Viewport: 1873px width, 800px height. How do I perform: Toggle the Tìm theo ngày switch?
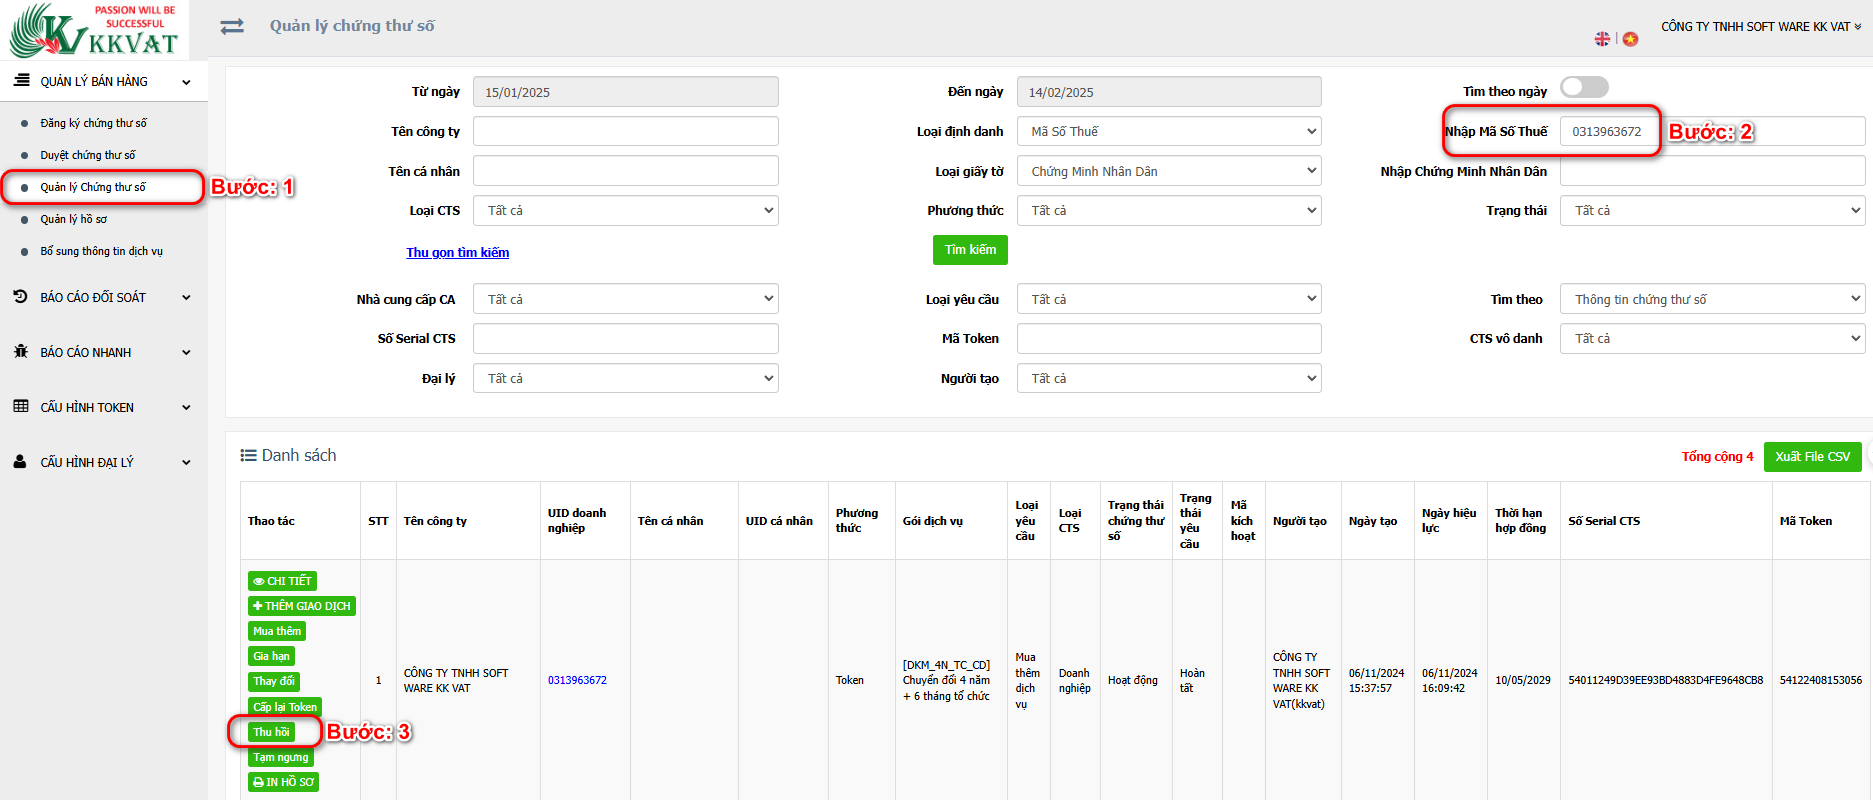pos(1584,88)
